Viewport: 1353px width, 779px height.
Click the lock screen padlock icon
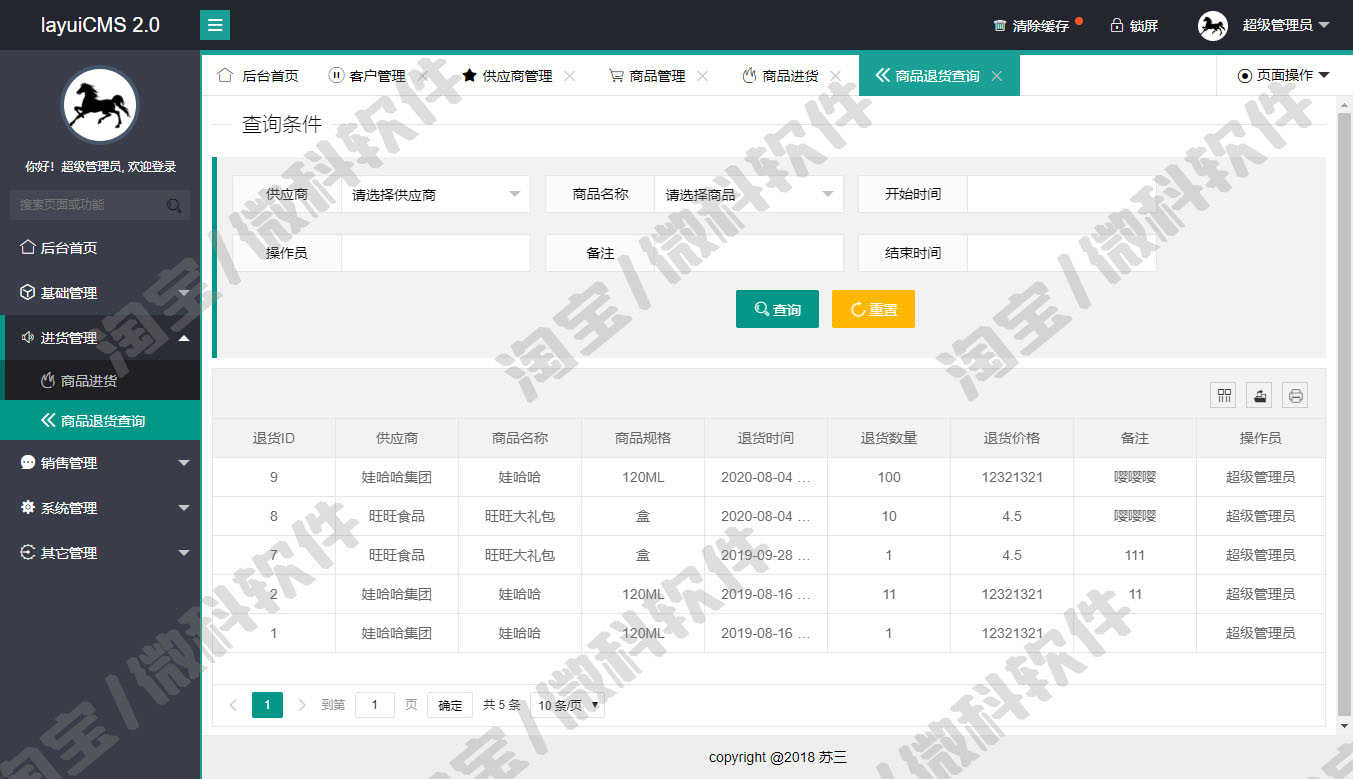[1117, 26]
